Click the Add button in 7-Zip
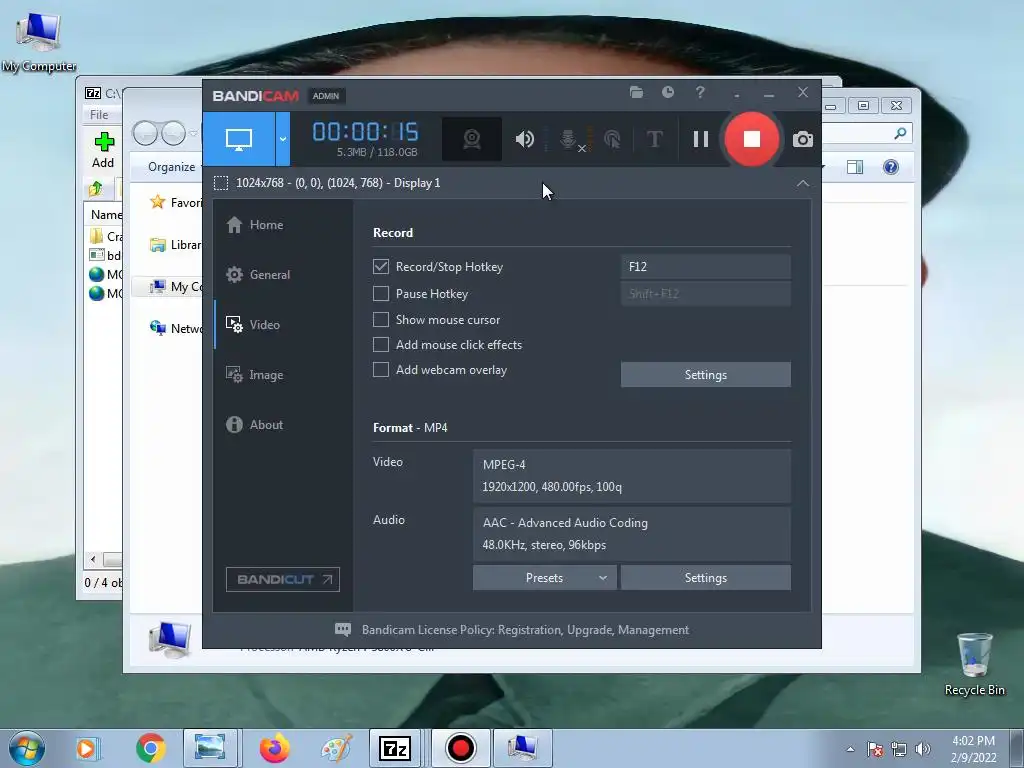The image size is (1024, 768). [103, 150]
